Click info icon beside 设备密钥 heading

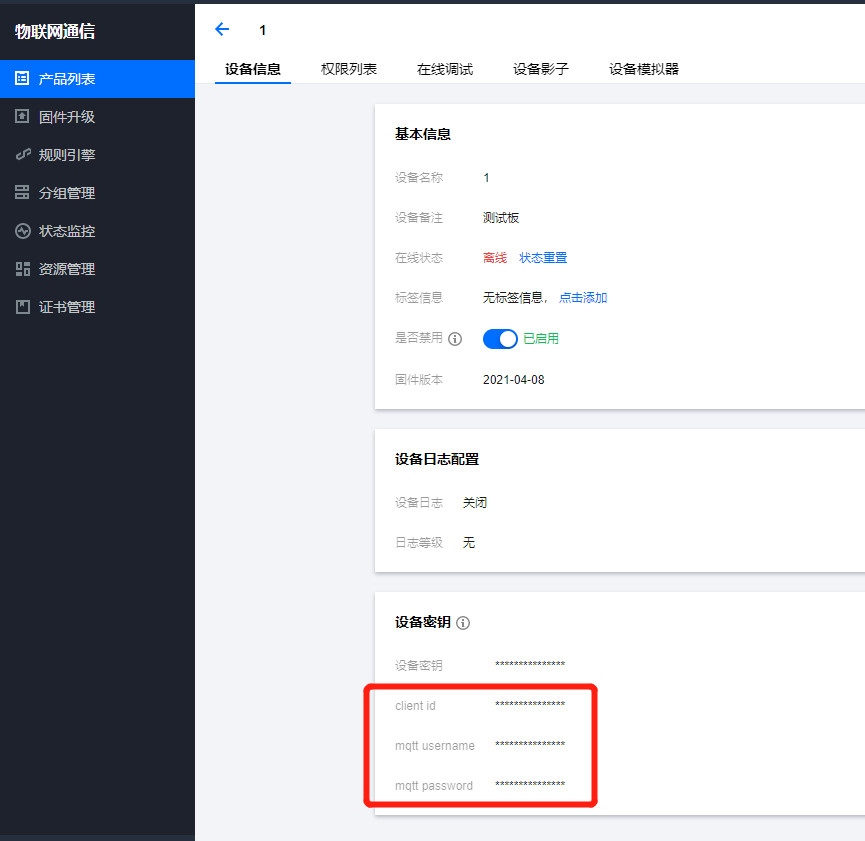point(463,623)
